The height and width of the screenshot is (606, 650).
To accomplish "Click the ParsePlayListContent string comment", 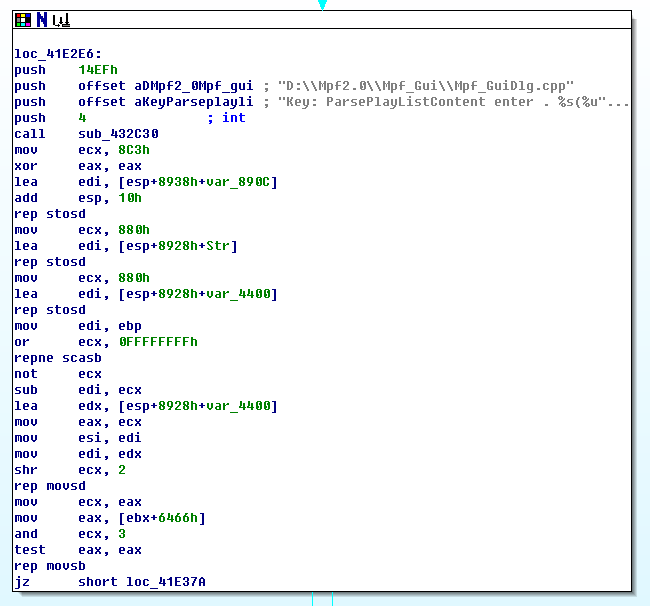I will tap(453, 102).
